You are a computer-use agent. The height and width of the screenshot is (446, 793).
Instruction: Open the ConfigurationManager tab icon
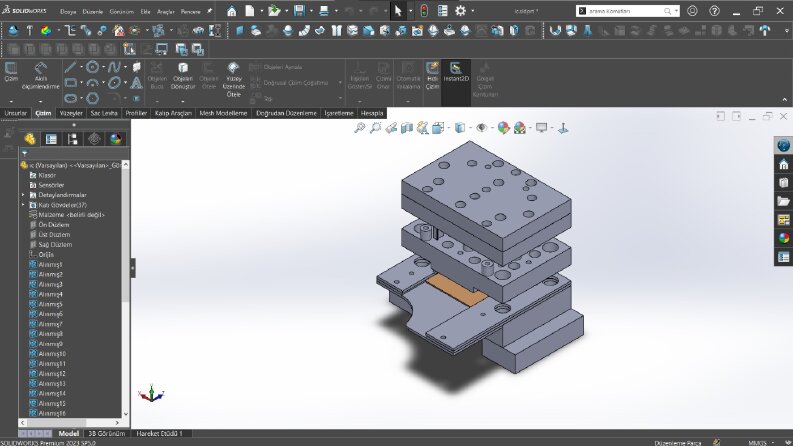click(73, 139)
